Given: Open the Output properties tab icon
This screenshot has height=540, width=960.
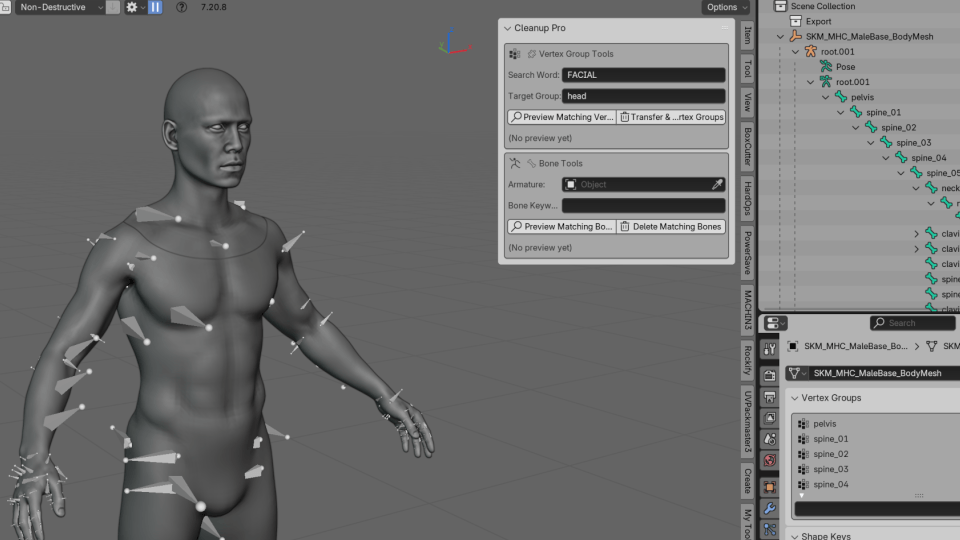Looking at the screenshot, I should (x=769, y=397).
